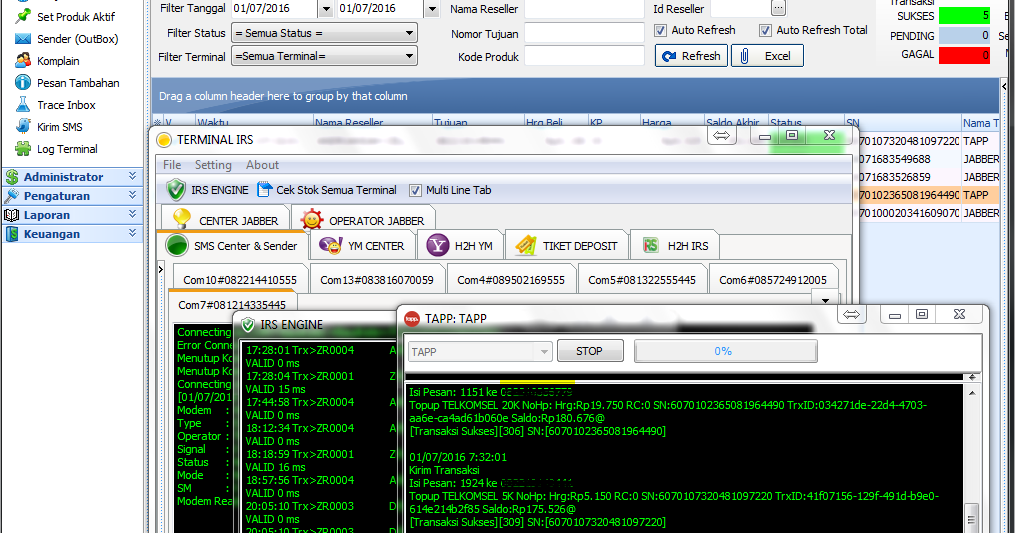The height and width of the screenshot is (533, 1015).
Task: Open modem tabs overflow dropdown arrow
Action: click(x=825, y=300)
